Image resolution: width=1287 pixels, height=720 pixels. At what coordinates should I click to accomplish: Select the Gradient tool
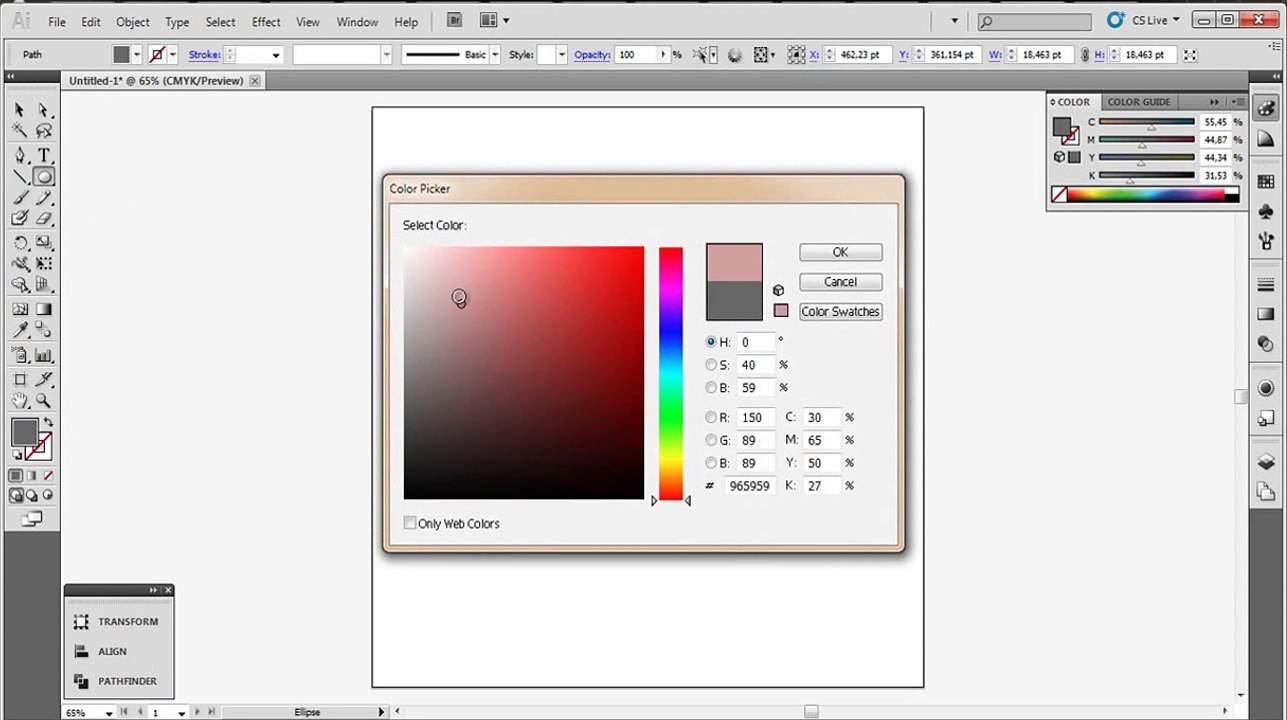pos(44,310)
